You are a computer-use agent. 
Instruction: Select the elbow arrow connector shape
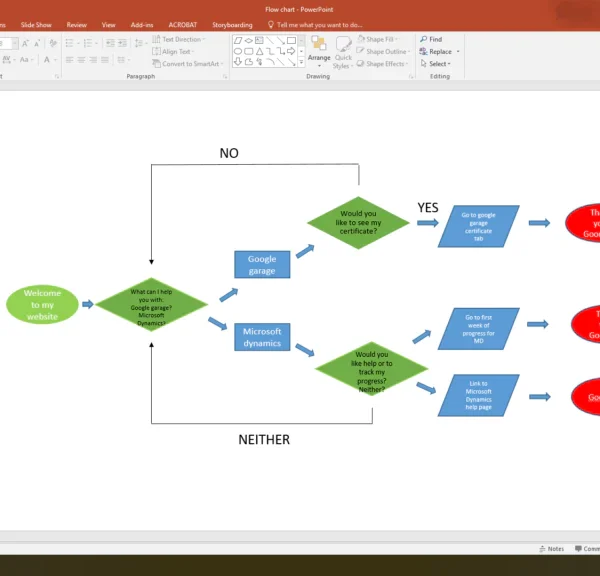point(280,51)
